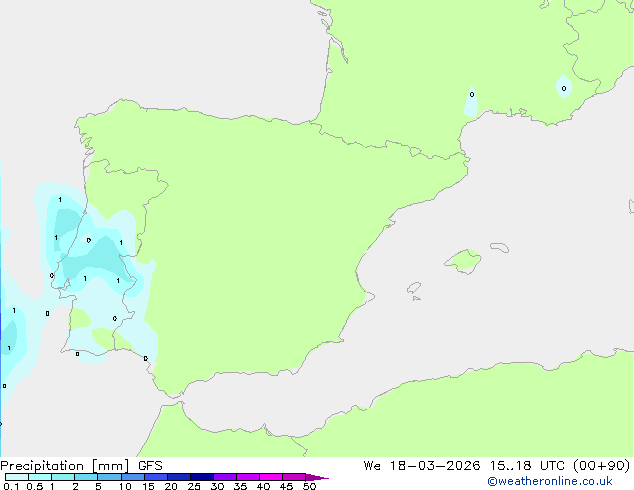Screen dimensions: 634x490
Task: Click Mallorca island on the map
Action: point(464,261)
